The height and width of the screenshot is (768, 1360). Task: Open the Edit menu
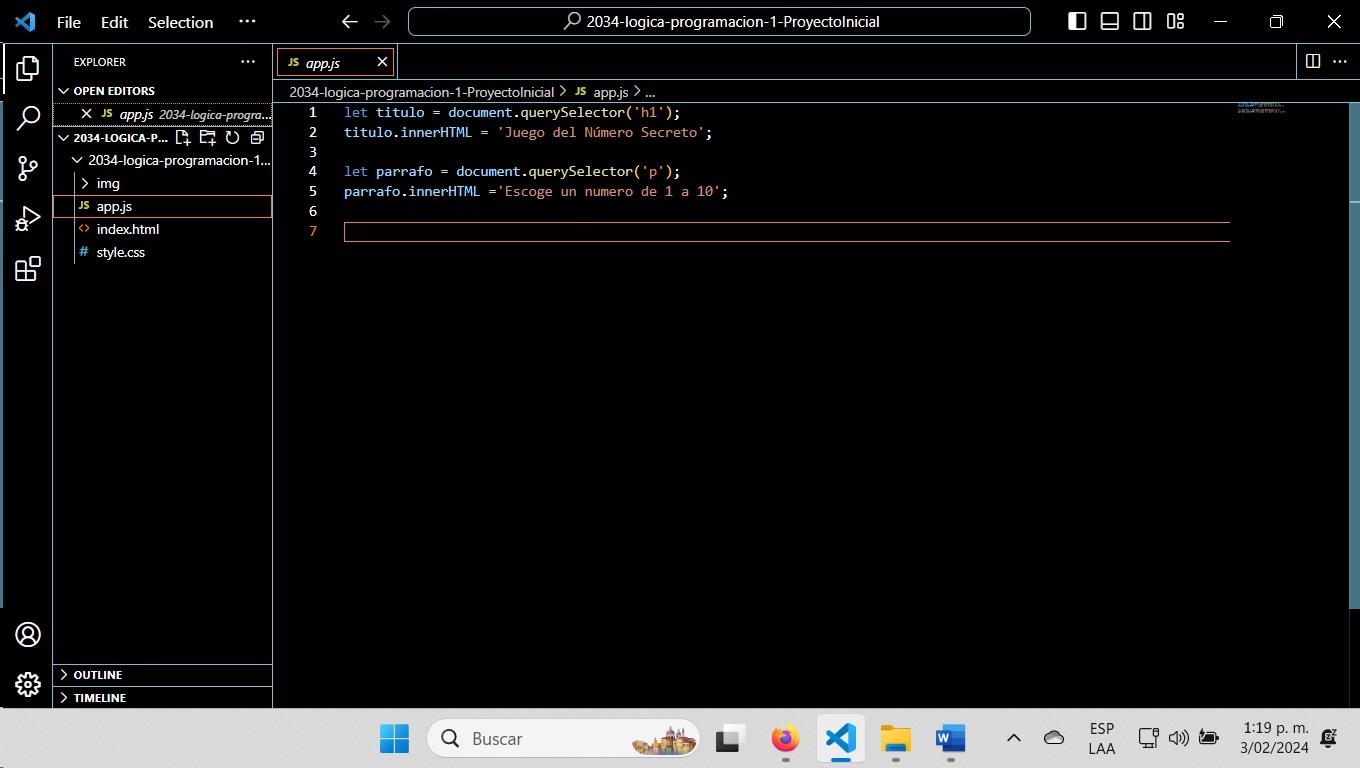click(115, 22)
